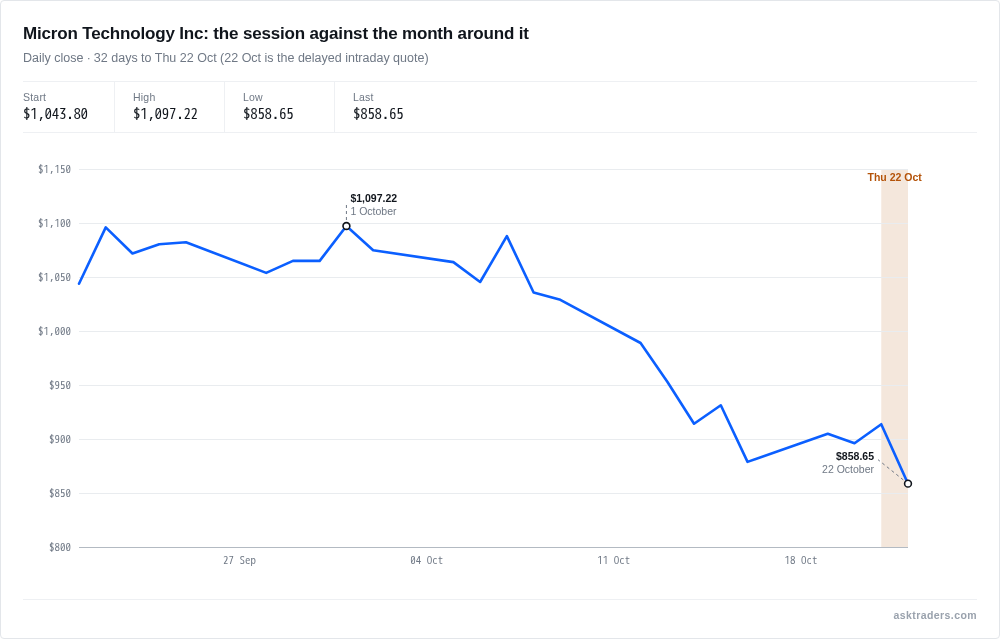The height and width of the screenshot is (639, 1000).
Task: Click the 11 Oct x-axis tick label
Action: click(x=613, y=560)
